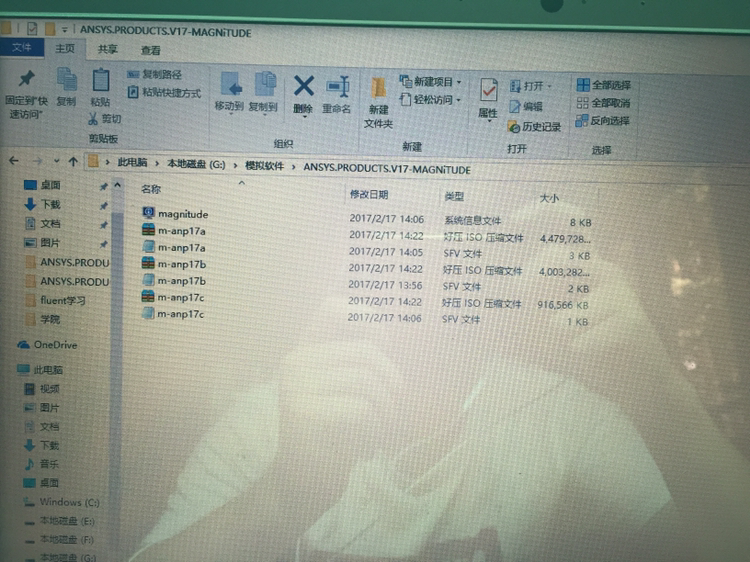Viewport: 750px width, 562px height.
Task: Click the 916,566 KB size cell
Action: (x=562, y=305)
